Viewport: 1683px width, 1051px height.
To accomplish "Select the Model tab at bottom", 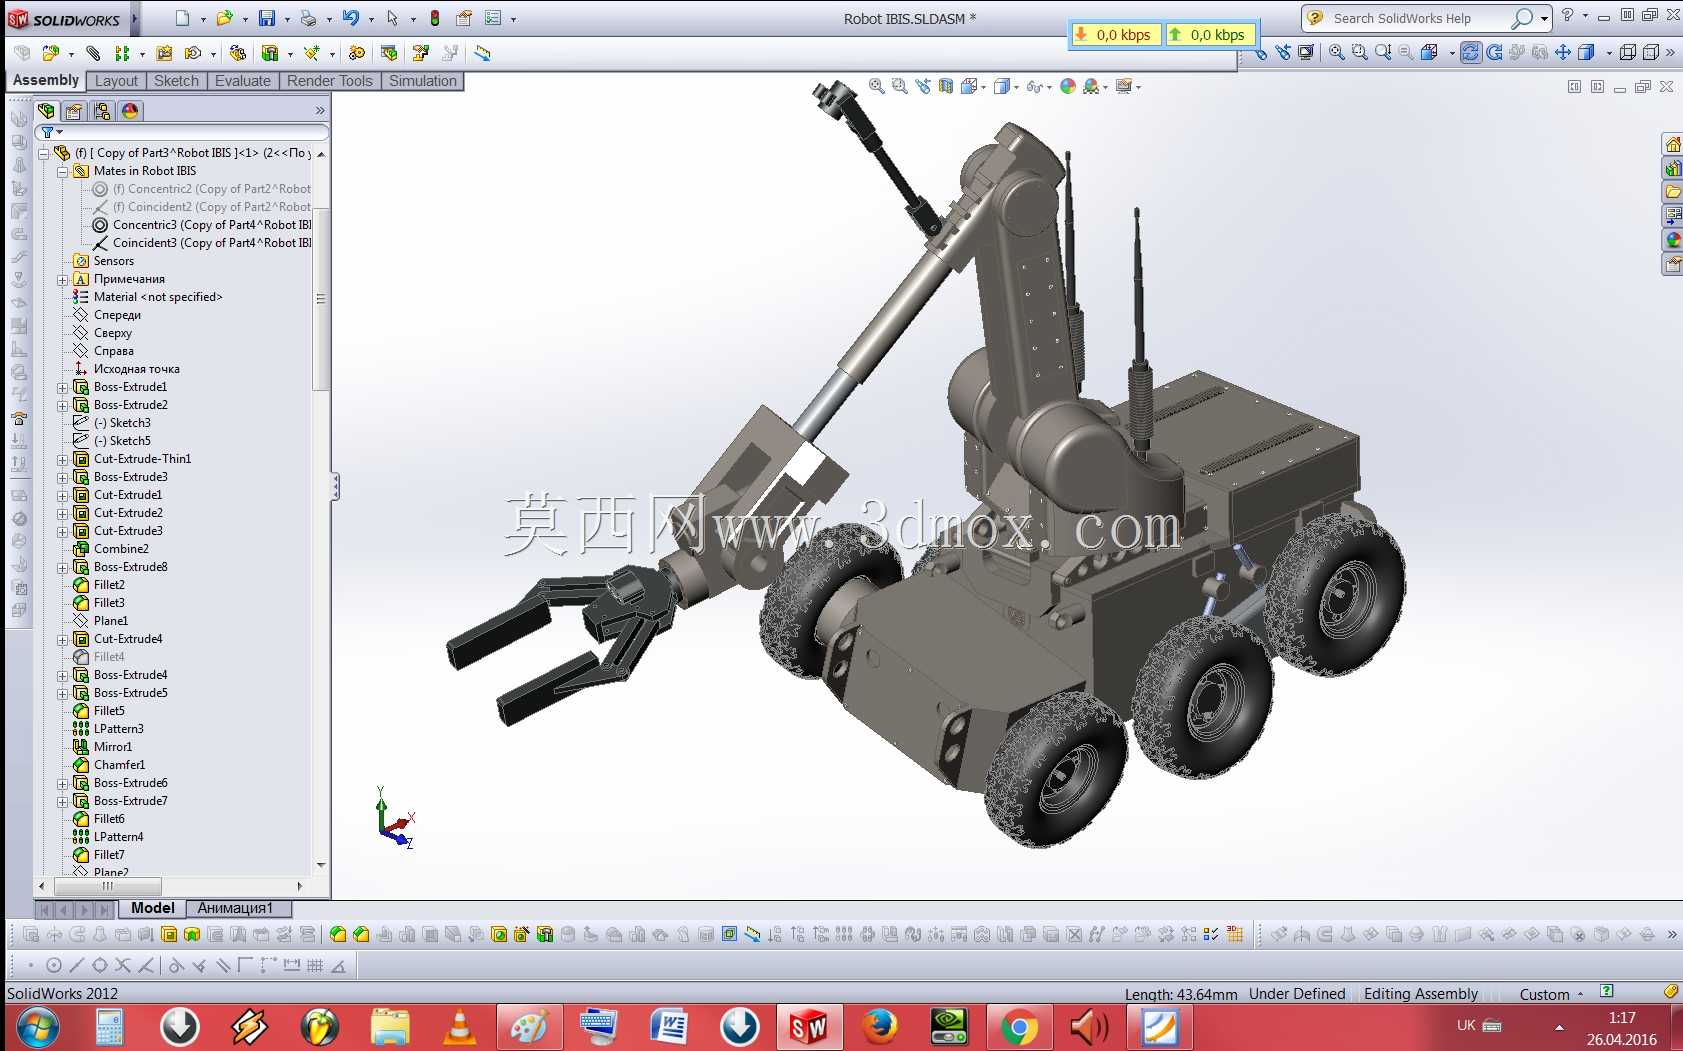I will click(x=153, y=908).
